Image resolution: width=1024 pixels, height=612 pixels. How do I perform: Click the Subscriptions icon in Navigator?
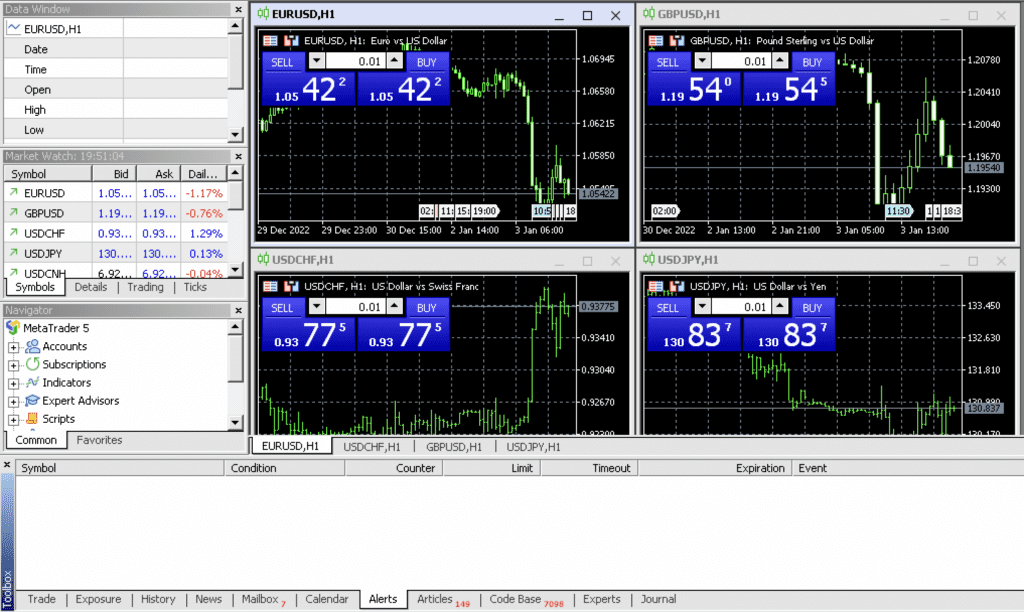point(32,364)
